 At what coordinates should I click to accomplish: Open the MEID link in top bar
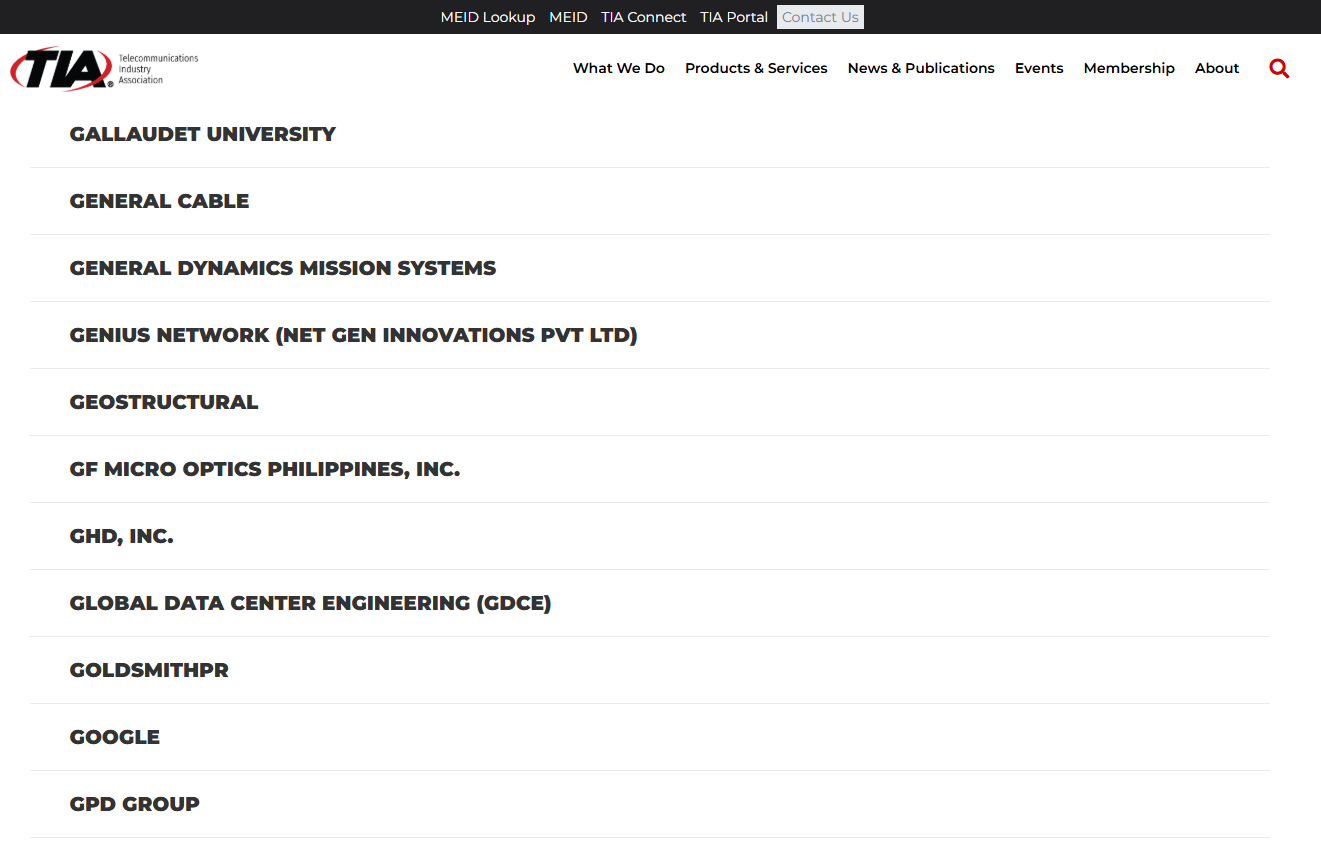pyautogui.click(x=568, y=17)
